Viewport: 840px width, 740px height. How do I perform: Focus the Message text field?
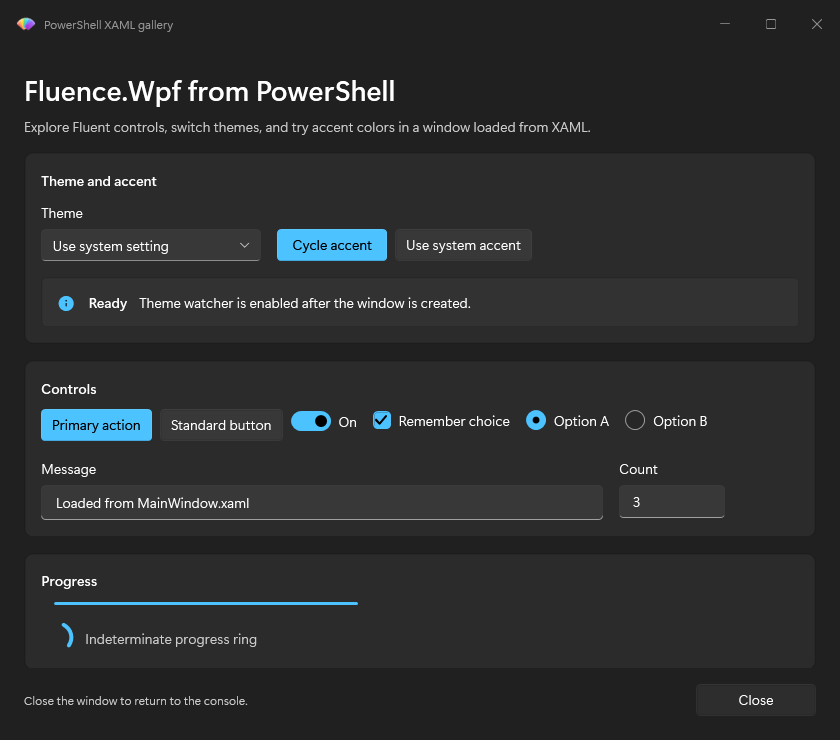[322, 503]
